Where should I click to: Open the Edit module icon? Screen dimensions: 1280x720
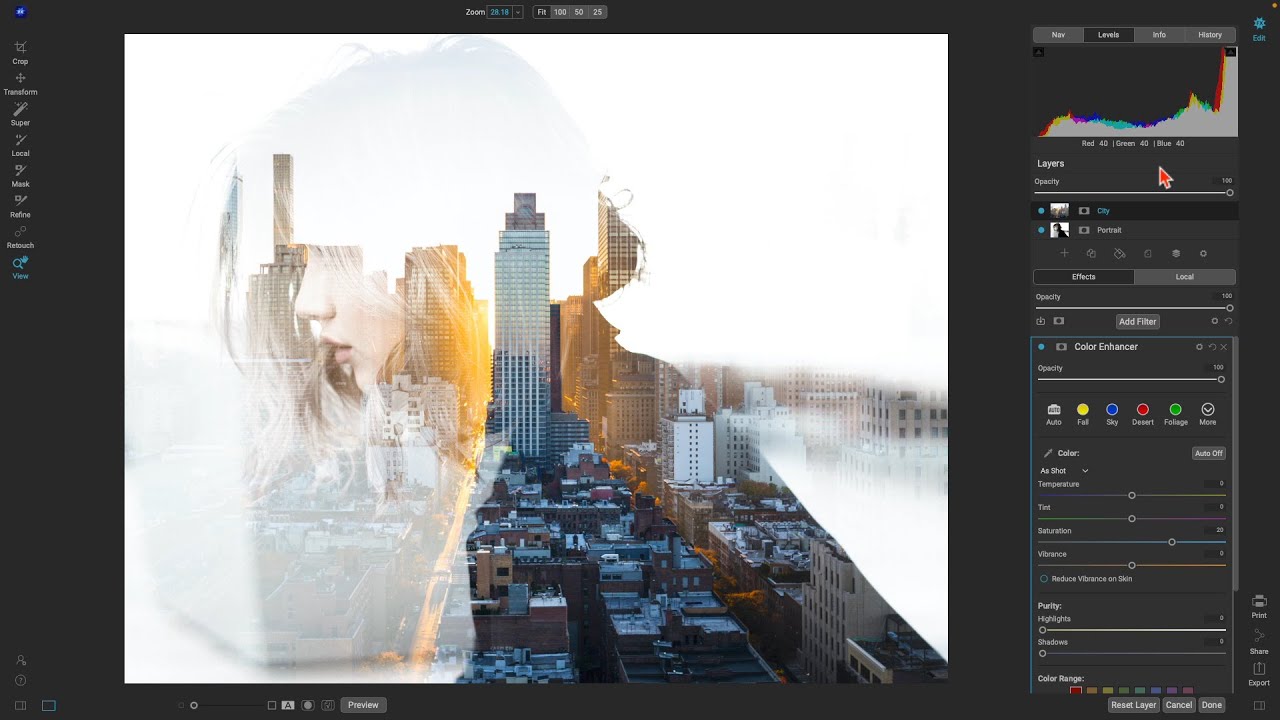pos(1259,28)
